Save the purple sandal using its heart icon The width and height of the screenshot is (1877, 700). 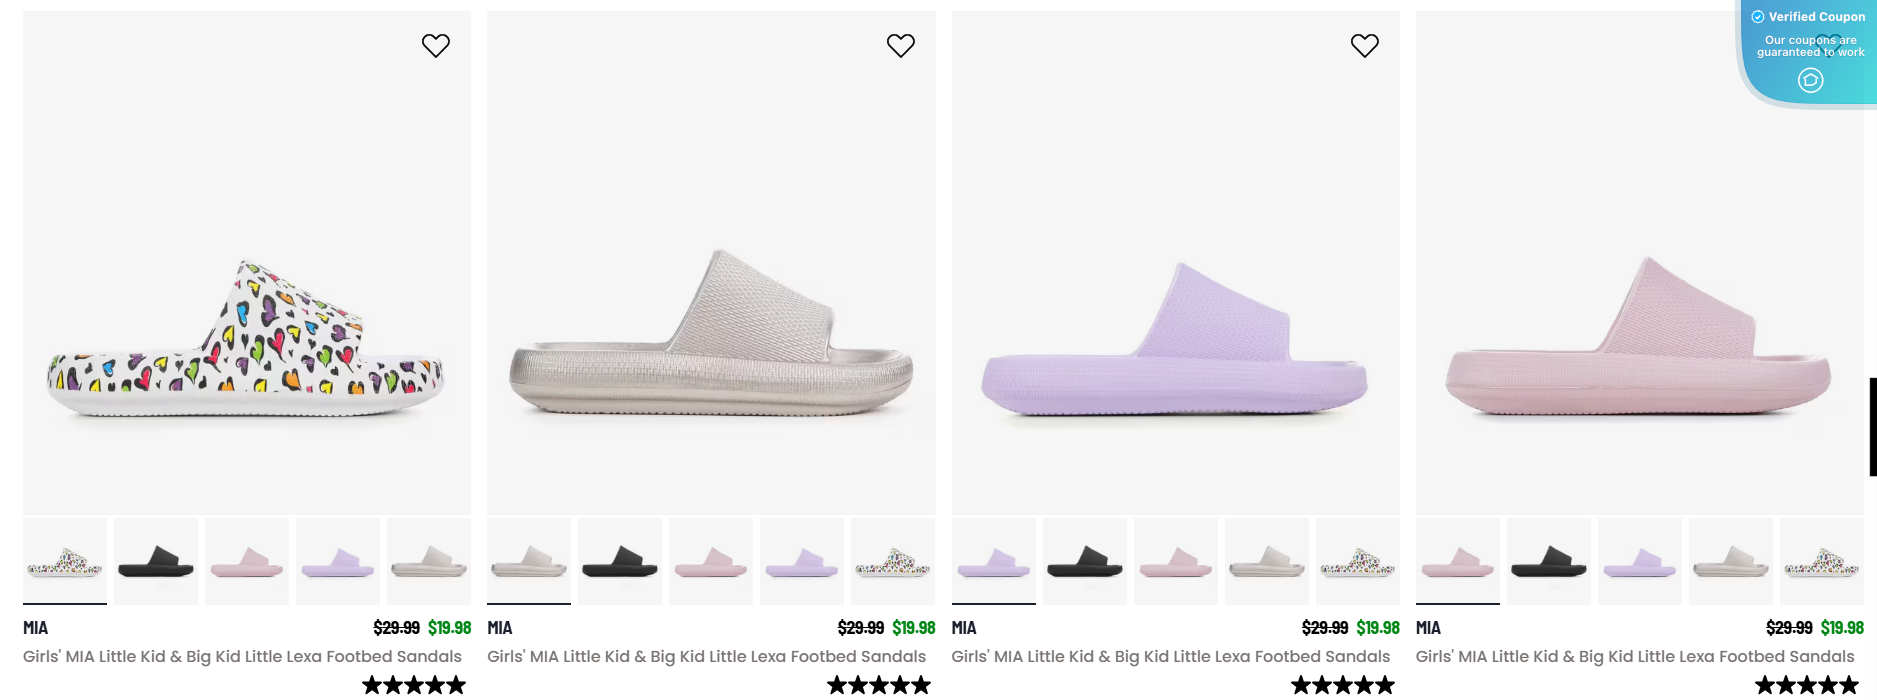pos(1365,45)
